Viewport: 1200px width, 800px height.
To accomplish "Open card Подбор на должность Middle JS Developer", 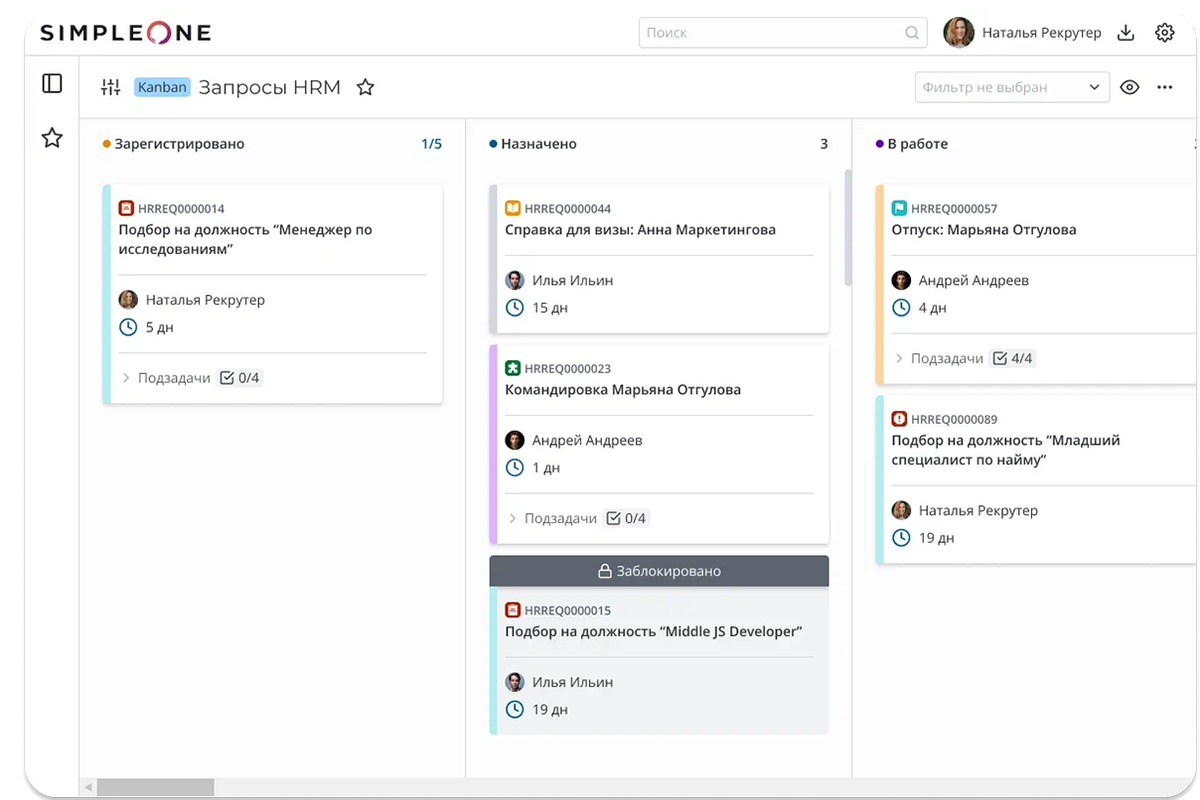I will (x=653, y=631).
